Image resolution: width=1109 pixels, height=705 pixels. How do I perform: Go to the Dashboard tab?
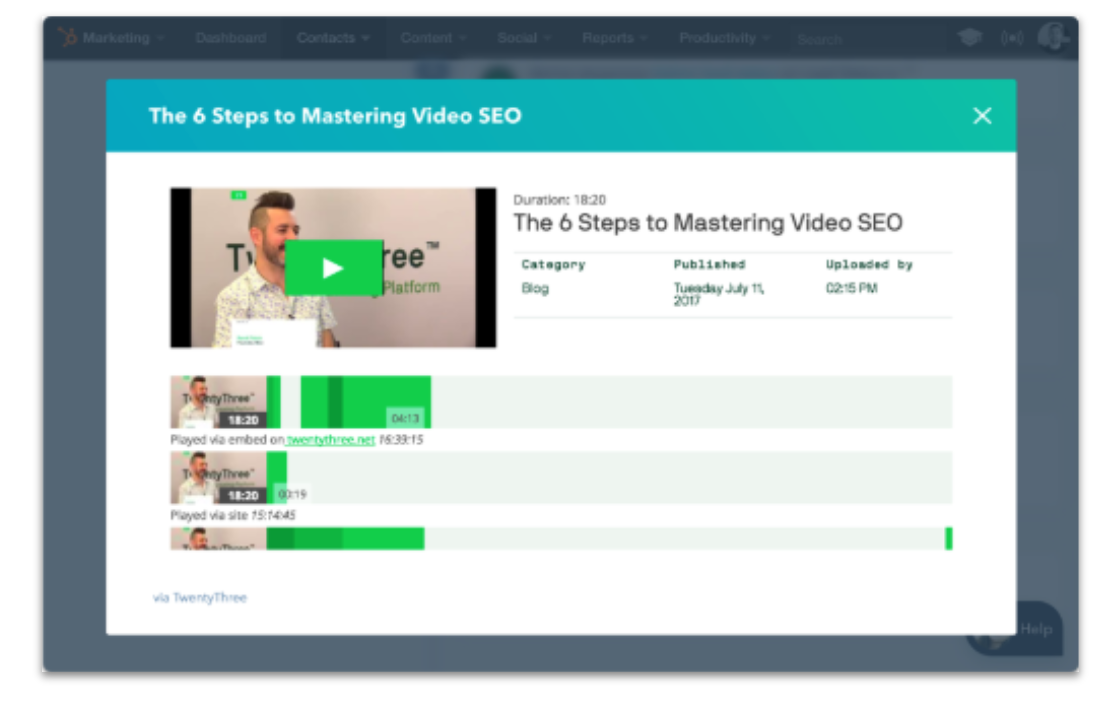click(231, 38)
